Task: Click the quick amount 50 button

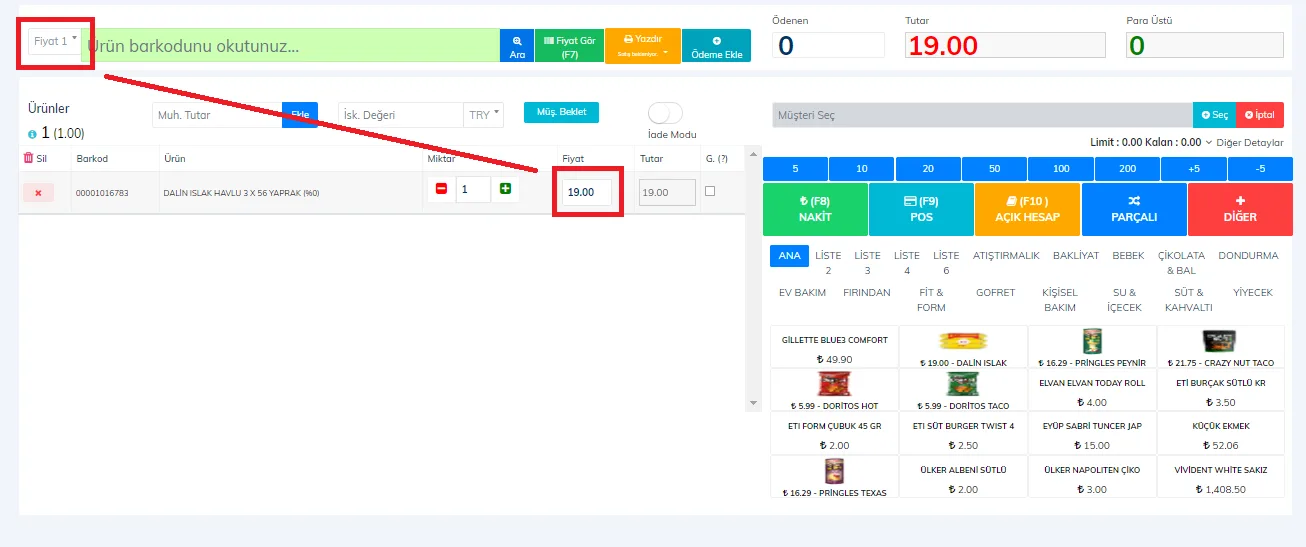Action: pyautogui.click(x=994, y=169)
